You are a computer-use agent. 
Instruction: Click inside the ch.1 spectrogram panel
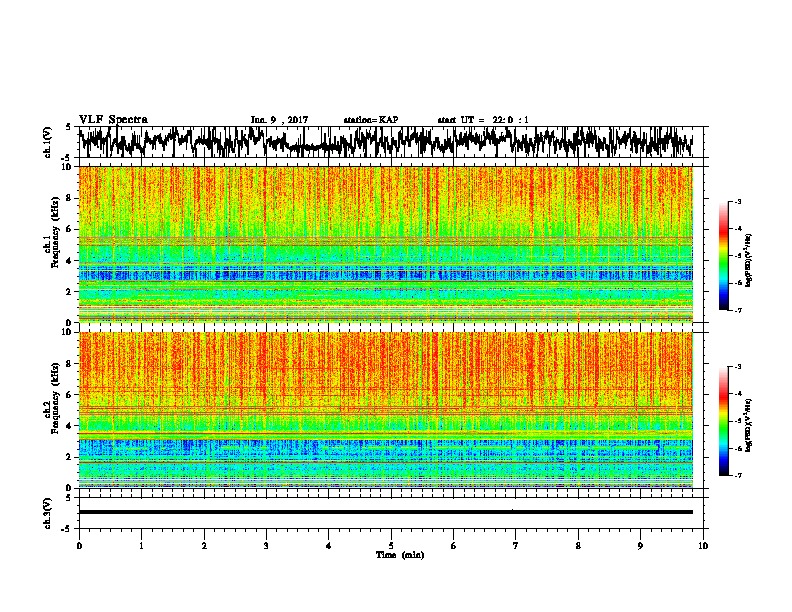pos(386,244)
